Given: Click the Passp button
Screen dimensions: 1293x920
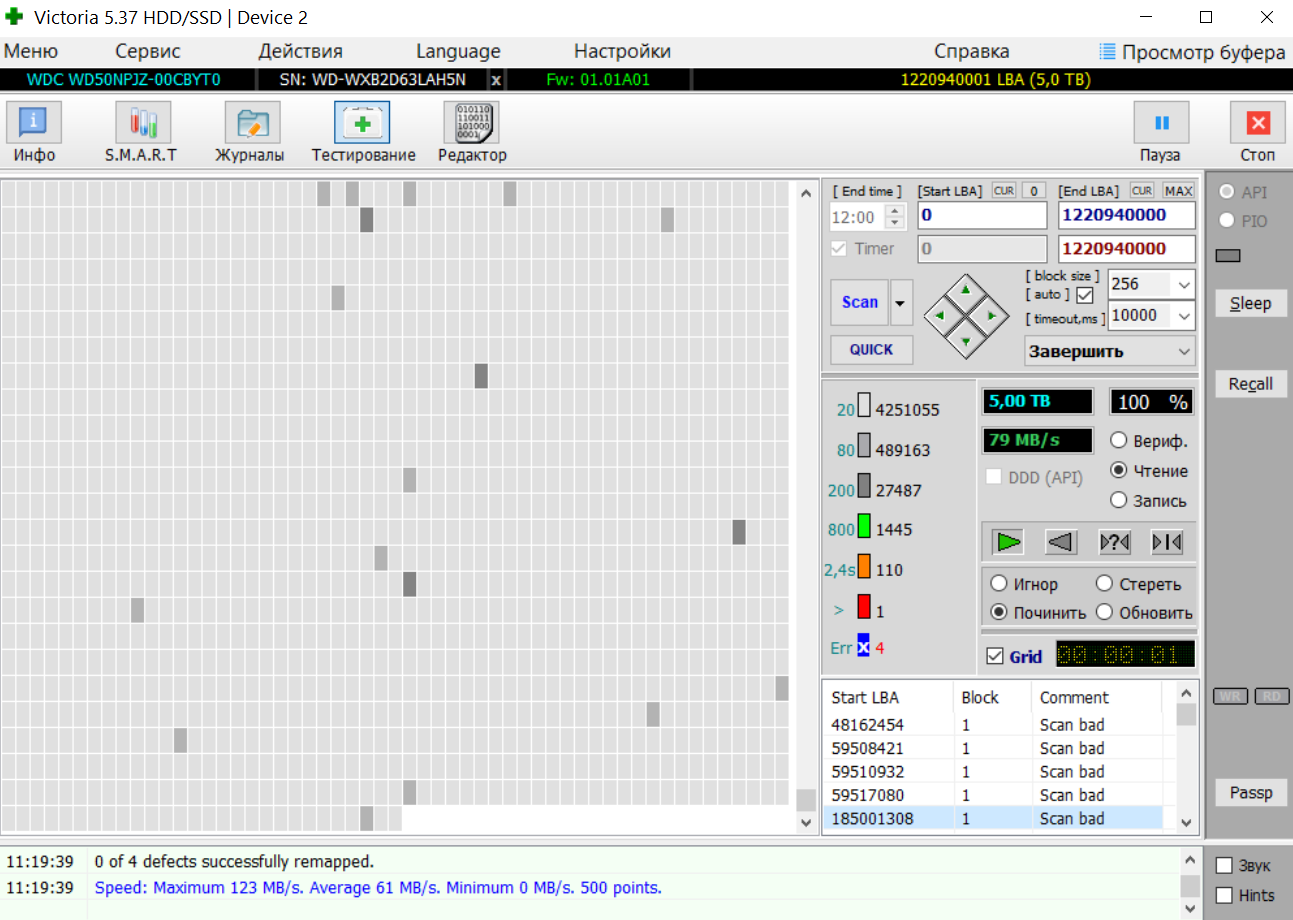Looking at the screenshot, I should click(1250, 793).
